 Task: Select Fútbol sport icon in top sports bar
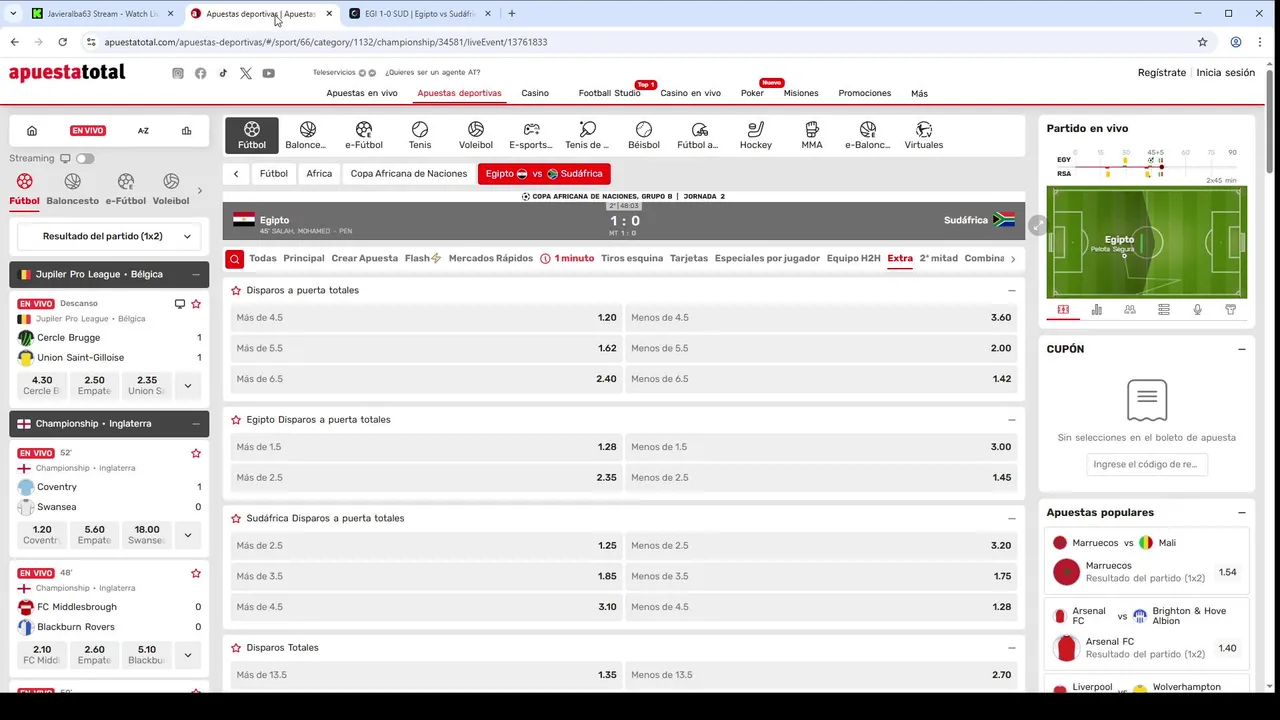[x=252, y=135]
